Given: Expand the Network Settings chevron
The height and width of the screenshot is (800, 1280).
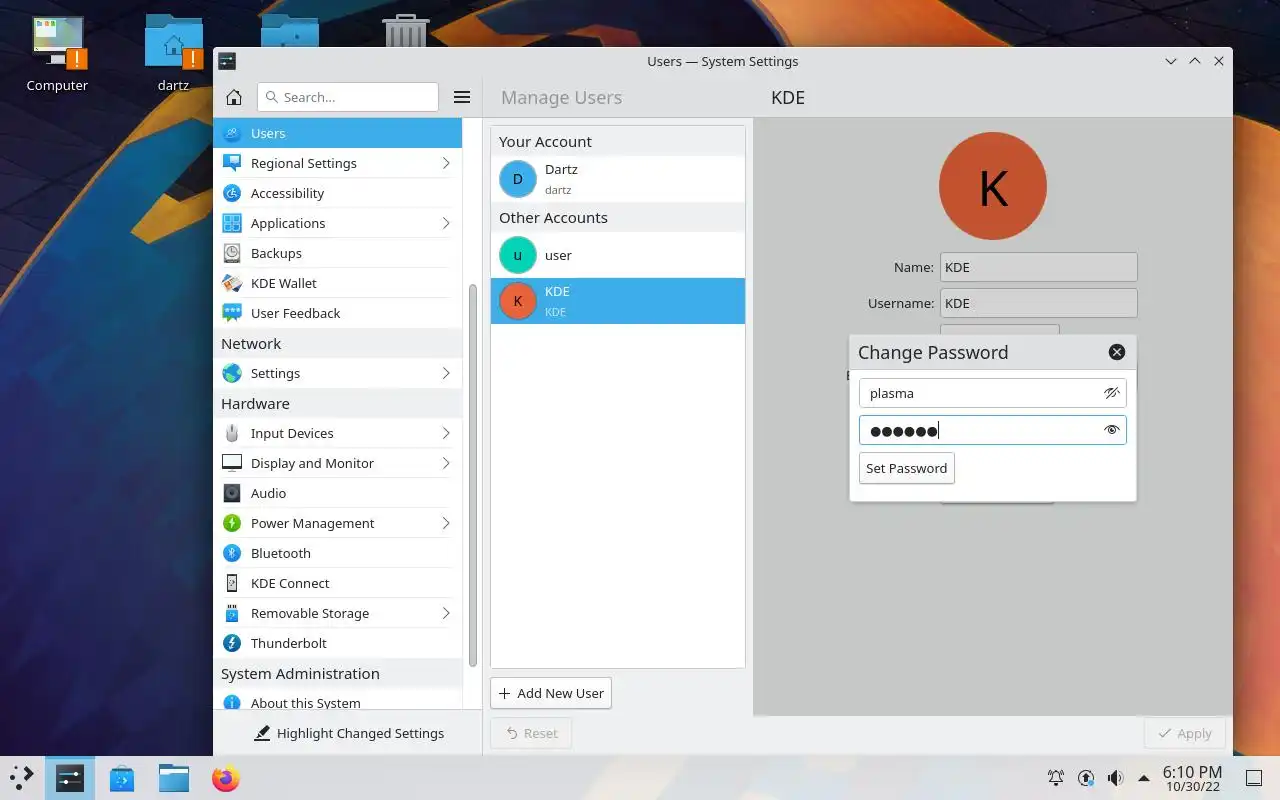Looking at the screenshot, I should 446,373.
